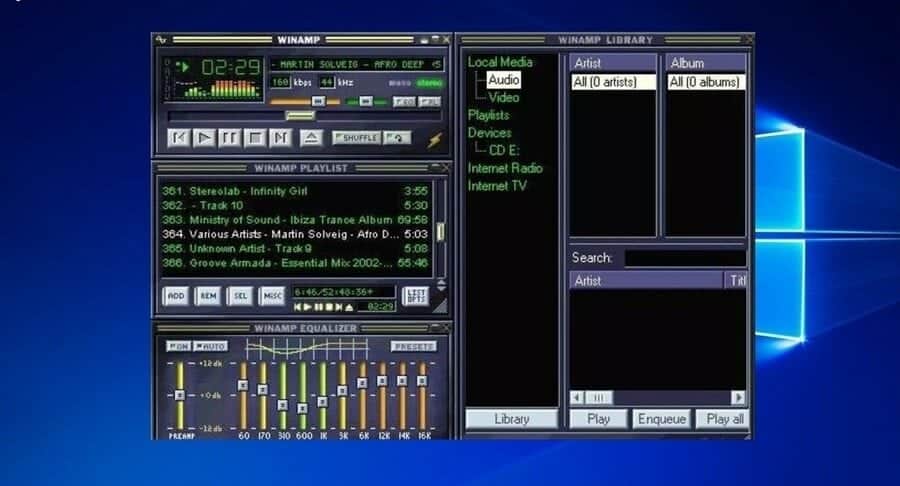Viewport: 900px width, 486px height.
Task: Pause playback with the Pause button
Action: pos(230,138)
